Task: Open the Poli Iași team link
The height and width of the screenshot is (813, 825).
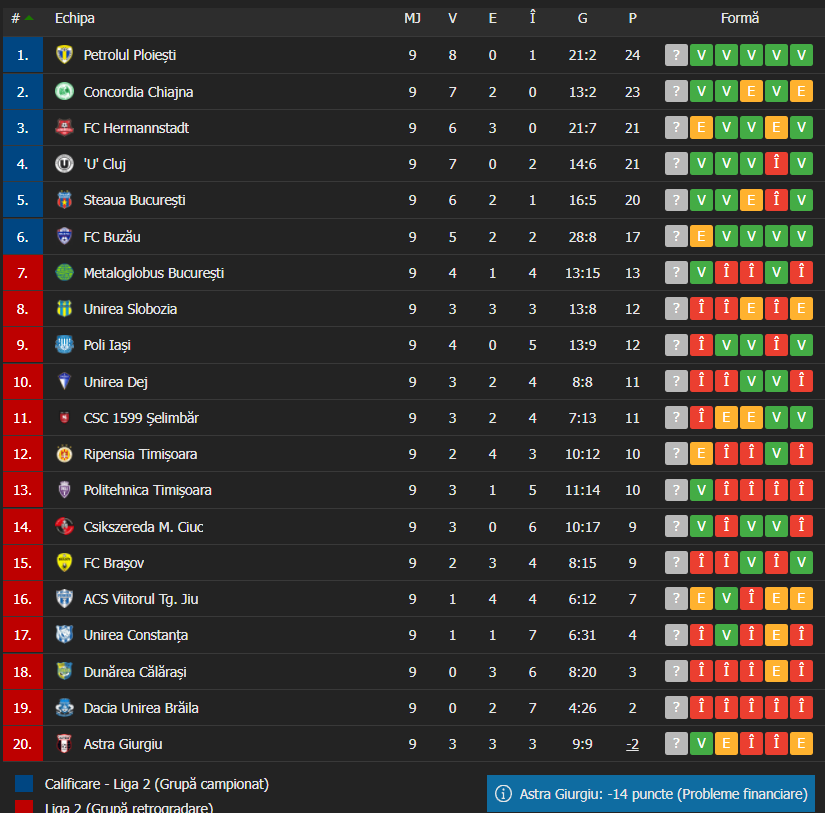Action: (x=107, y=345)
